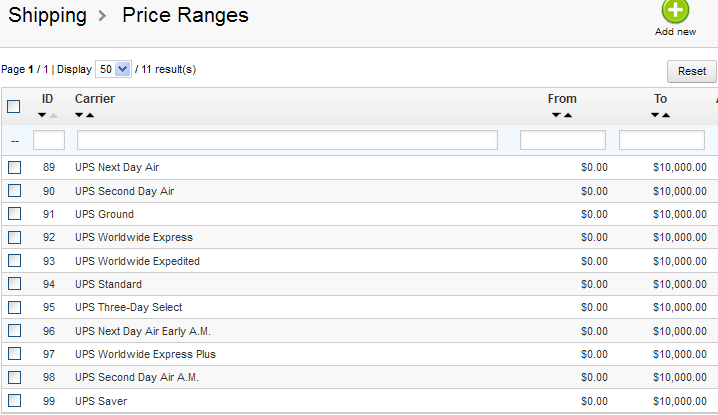Image resolution: width=718 pixels, height=415 pixels.
Task: Open UPS Saver carrier entry
Action: pyautogui.click(x=101, y=401)
